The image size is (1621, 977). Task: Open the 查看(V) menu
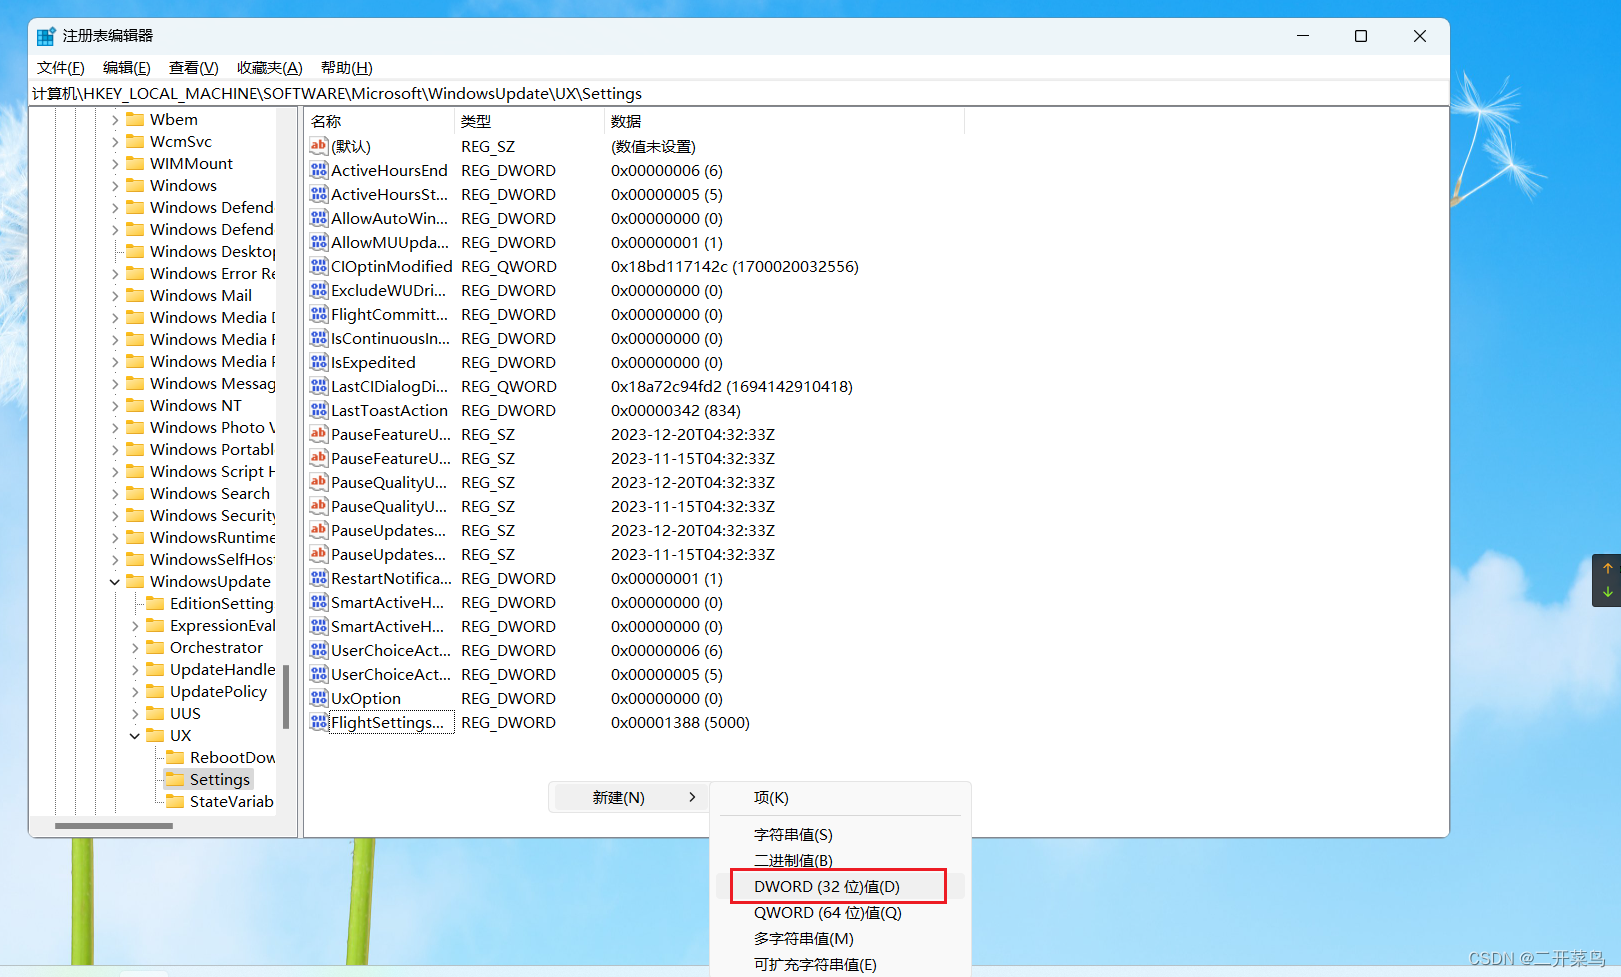point(193,67)
